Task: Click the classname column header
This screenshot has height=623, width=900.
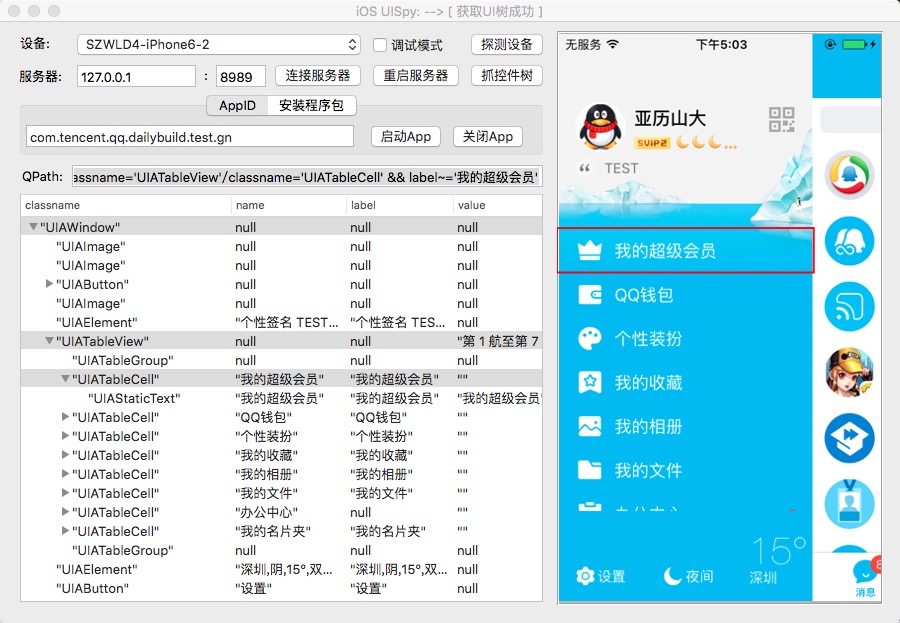Action: pyautogui.click(x=126, y=205)
